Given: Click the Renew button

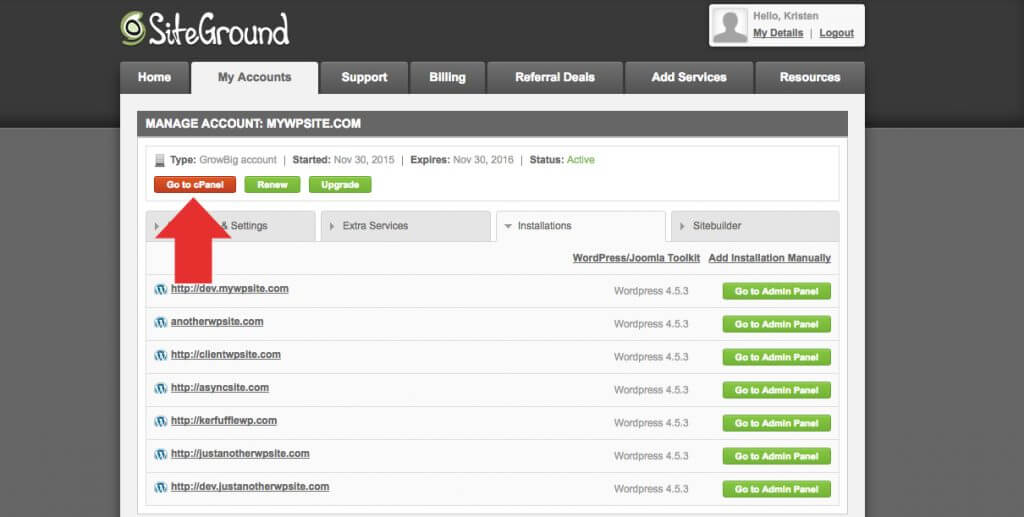Looking at the screenshot, I should pos(272,185).
